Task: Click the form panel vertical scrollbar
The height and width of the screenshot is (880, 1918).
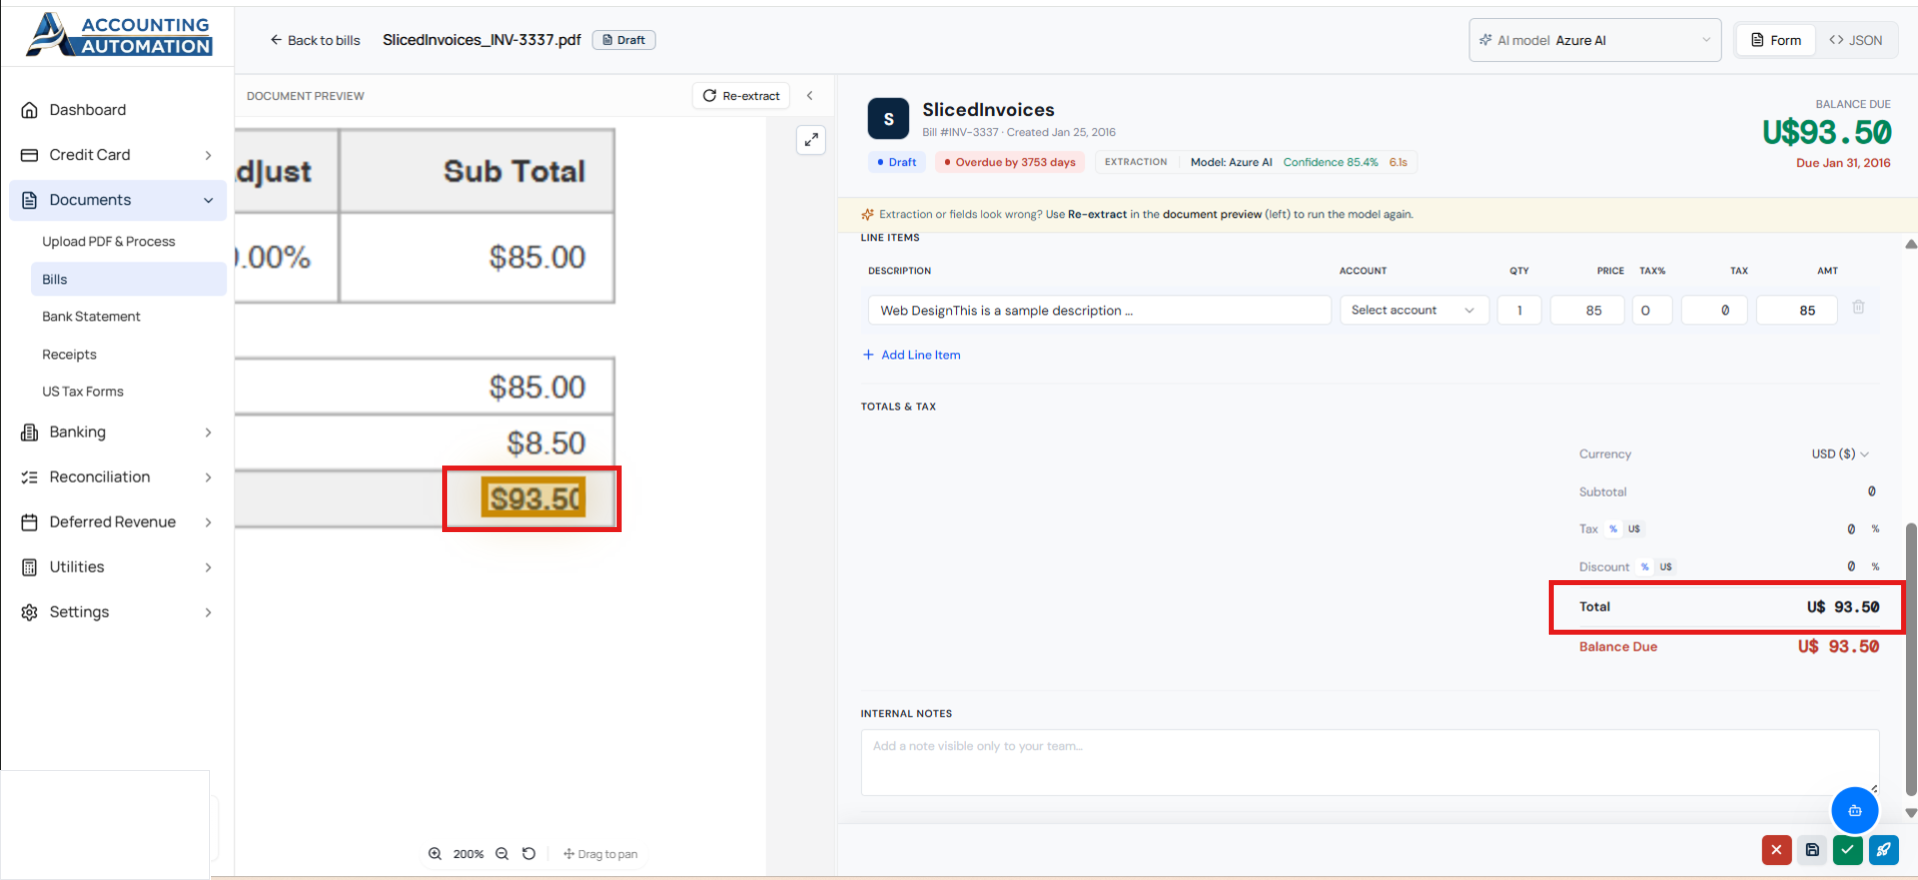Action: pyautogui.click(x=1911, y=658)
